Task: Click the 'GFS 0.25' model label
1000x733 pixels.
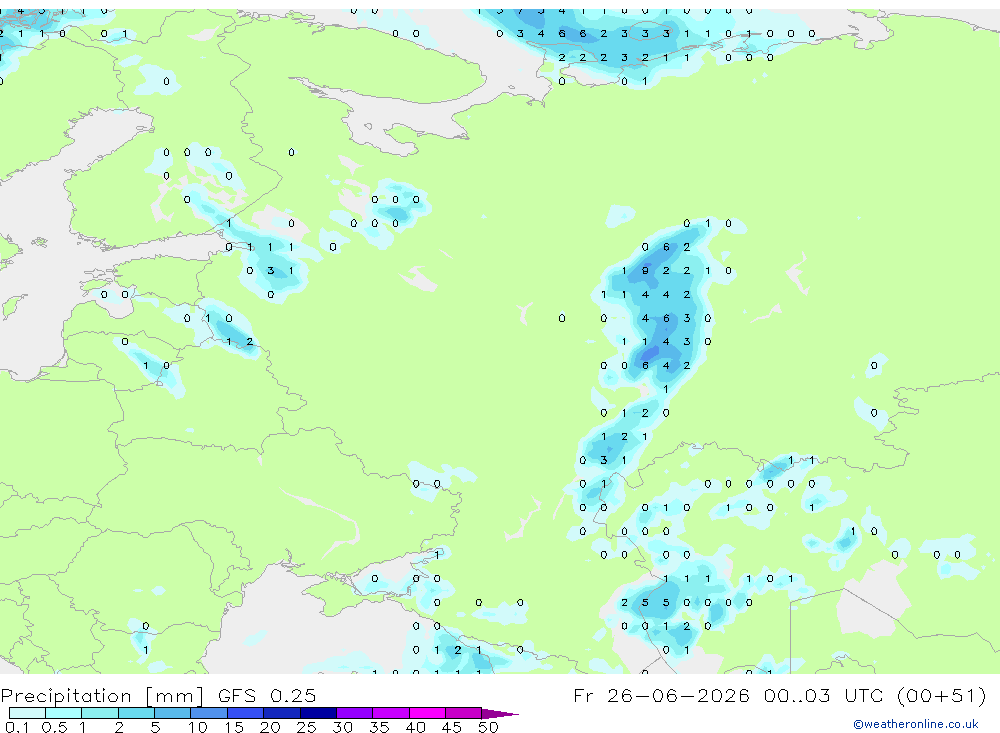Action: point(267,695)
